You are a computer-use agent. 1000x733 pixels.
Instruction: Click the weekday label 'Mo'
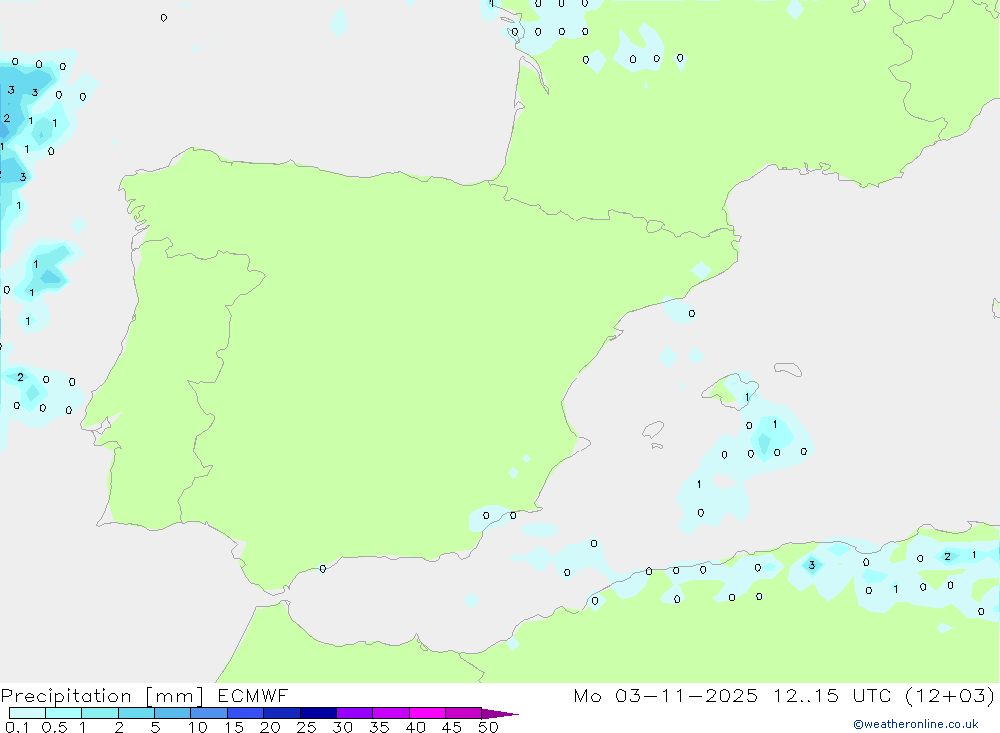587,695
